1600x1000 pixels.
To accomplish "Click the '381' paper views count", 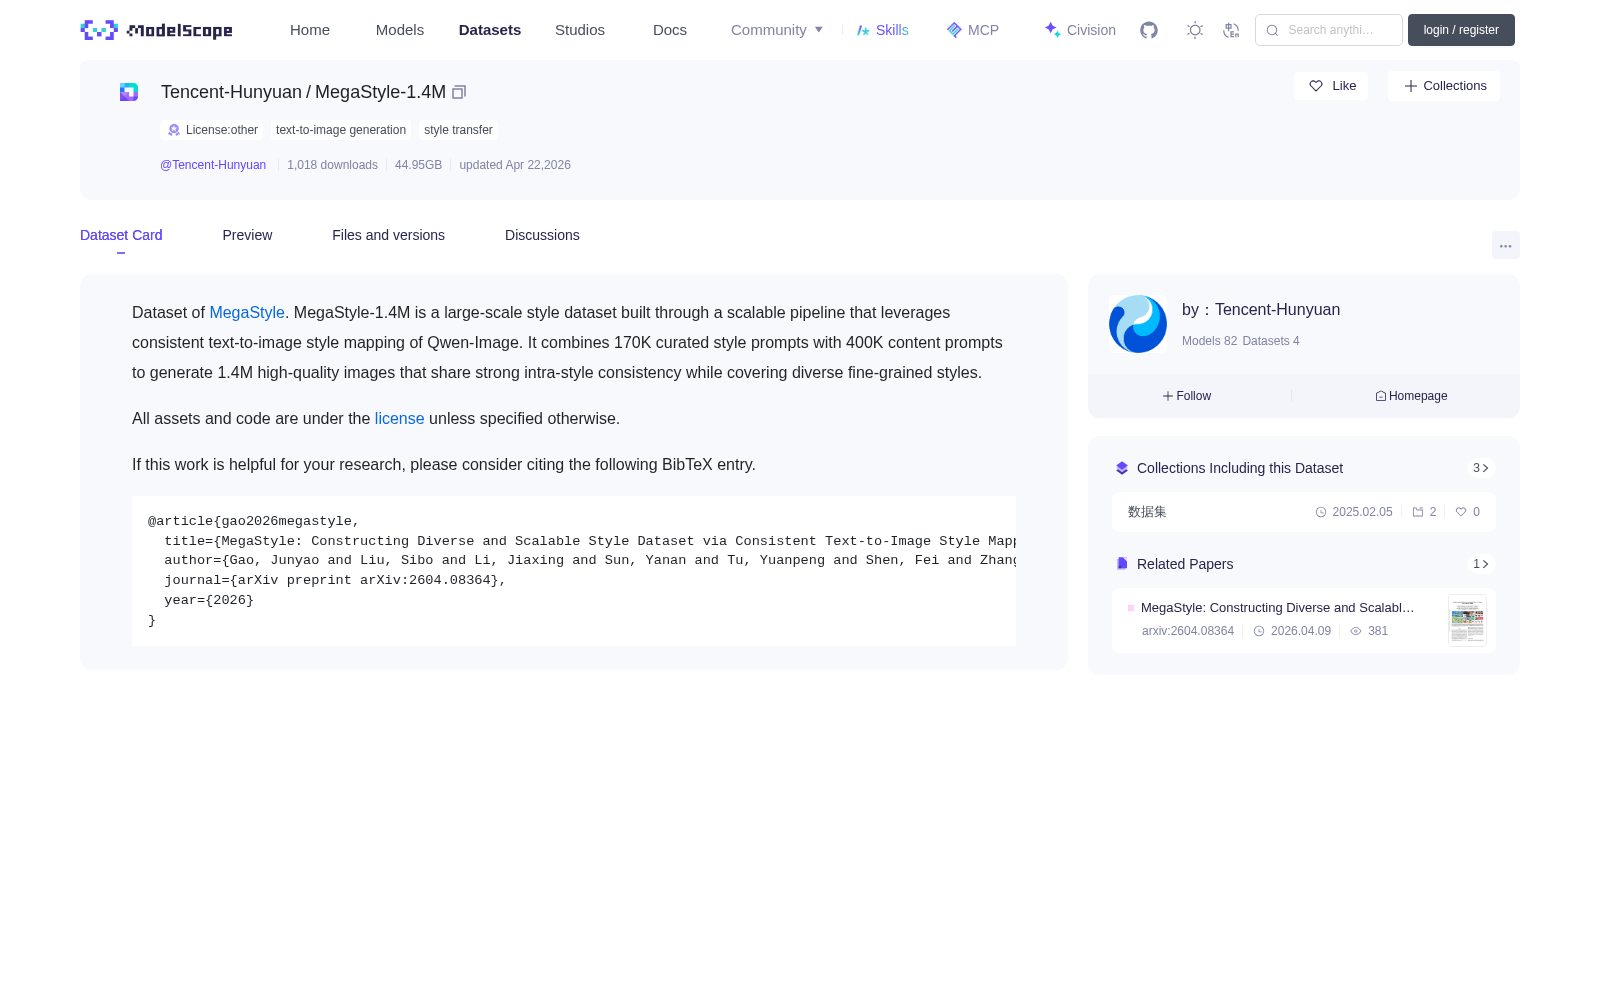I will 1378,631.
